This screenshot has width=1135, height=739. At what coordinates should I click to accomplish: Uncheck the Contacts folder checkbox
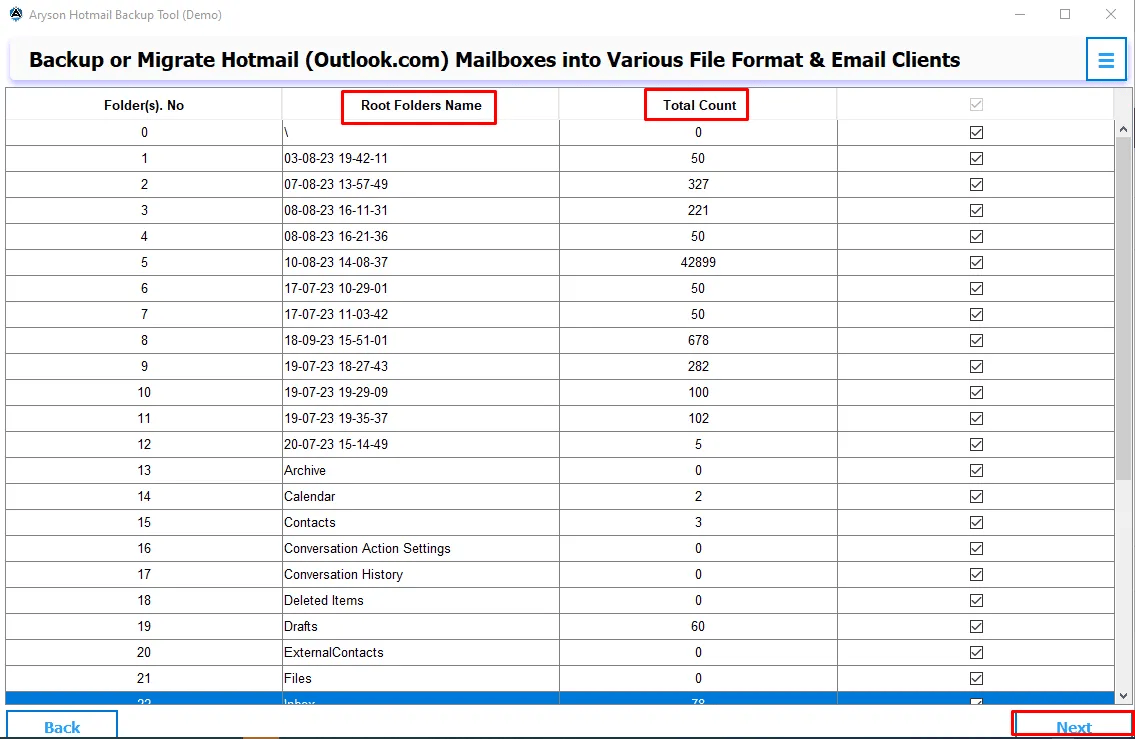pyautogui.click(x=976, y=523)
